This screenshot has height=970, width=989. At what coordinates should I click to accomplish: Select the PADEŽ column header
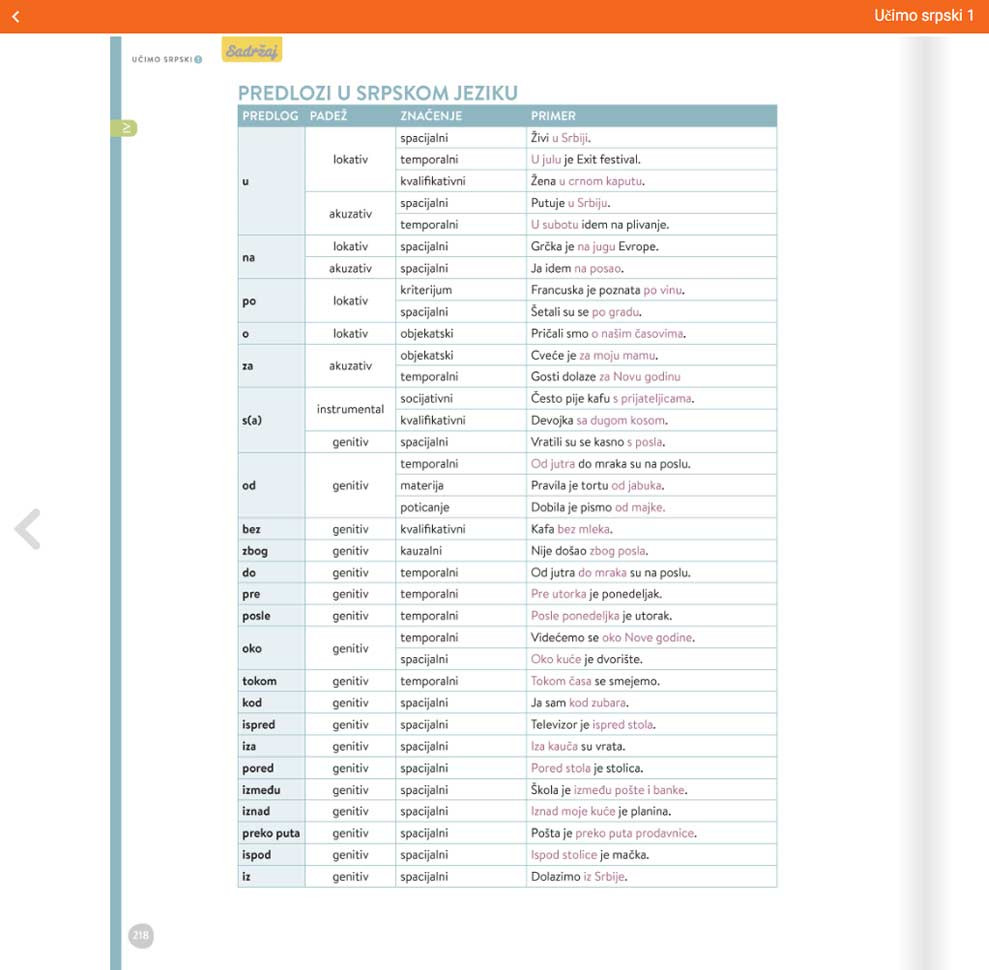click(x=328, y=116)
